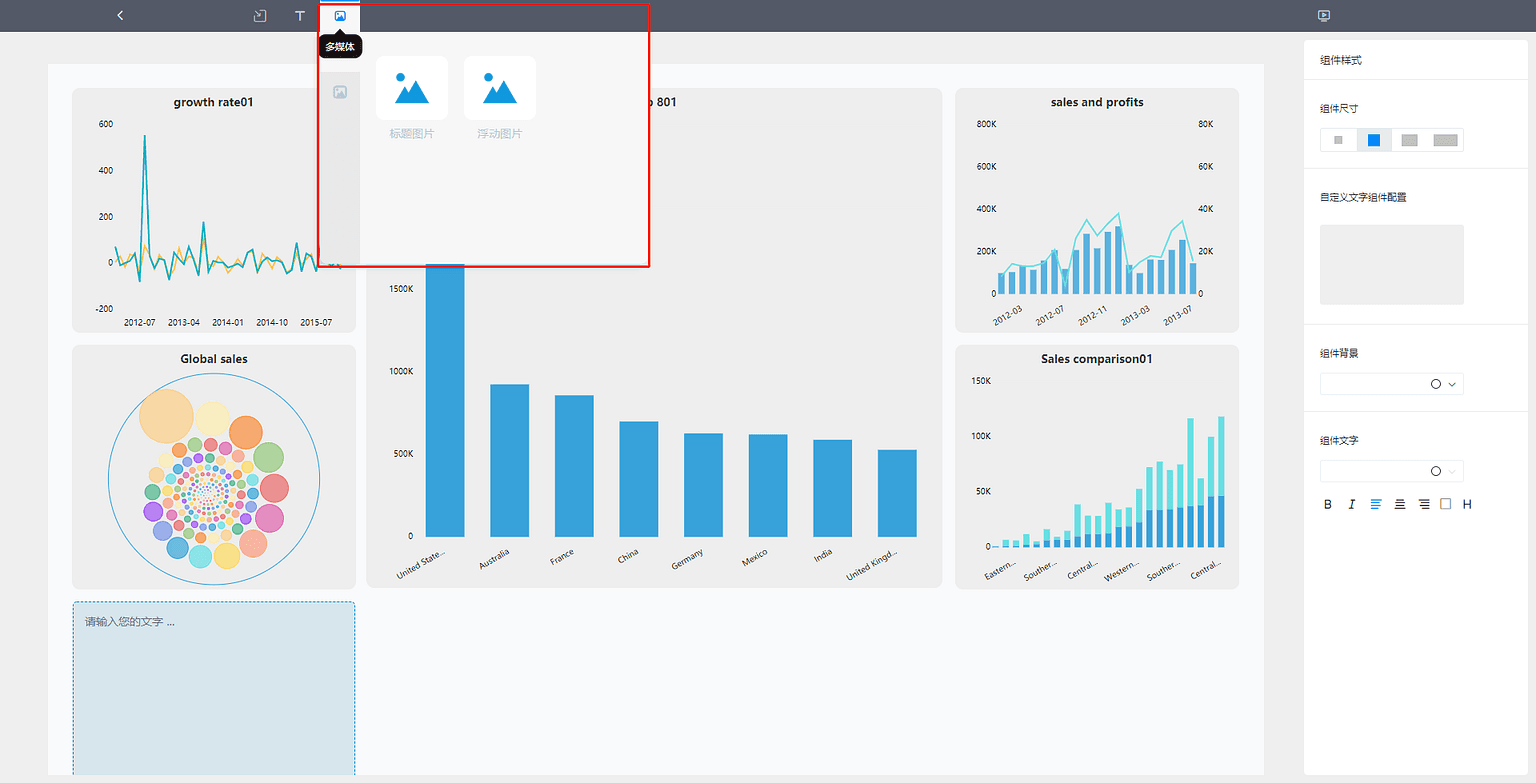Add a 标题图片 title image component

click(412, 88)
